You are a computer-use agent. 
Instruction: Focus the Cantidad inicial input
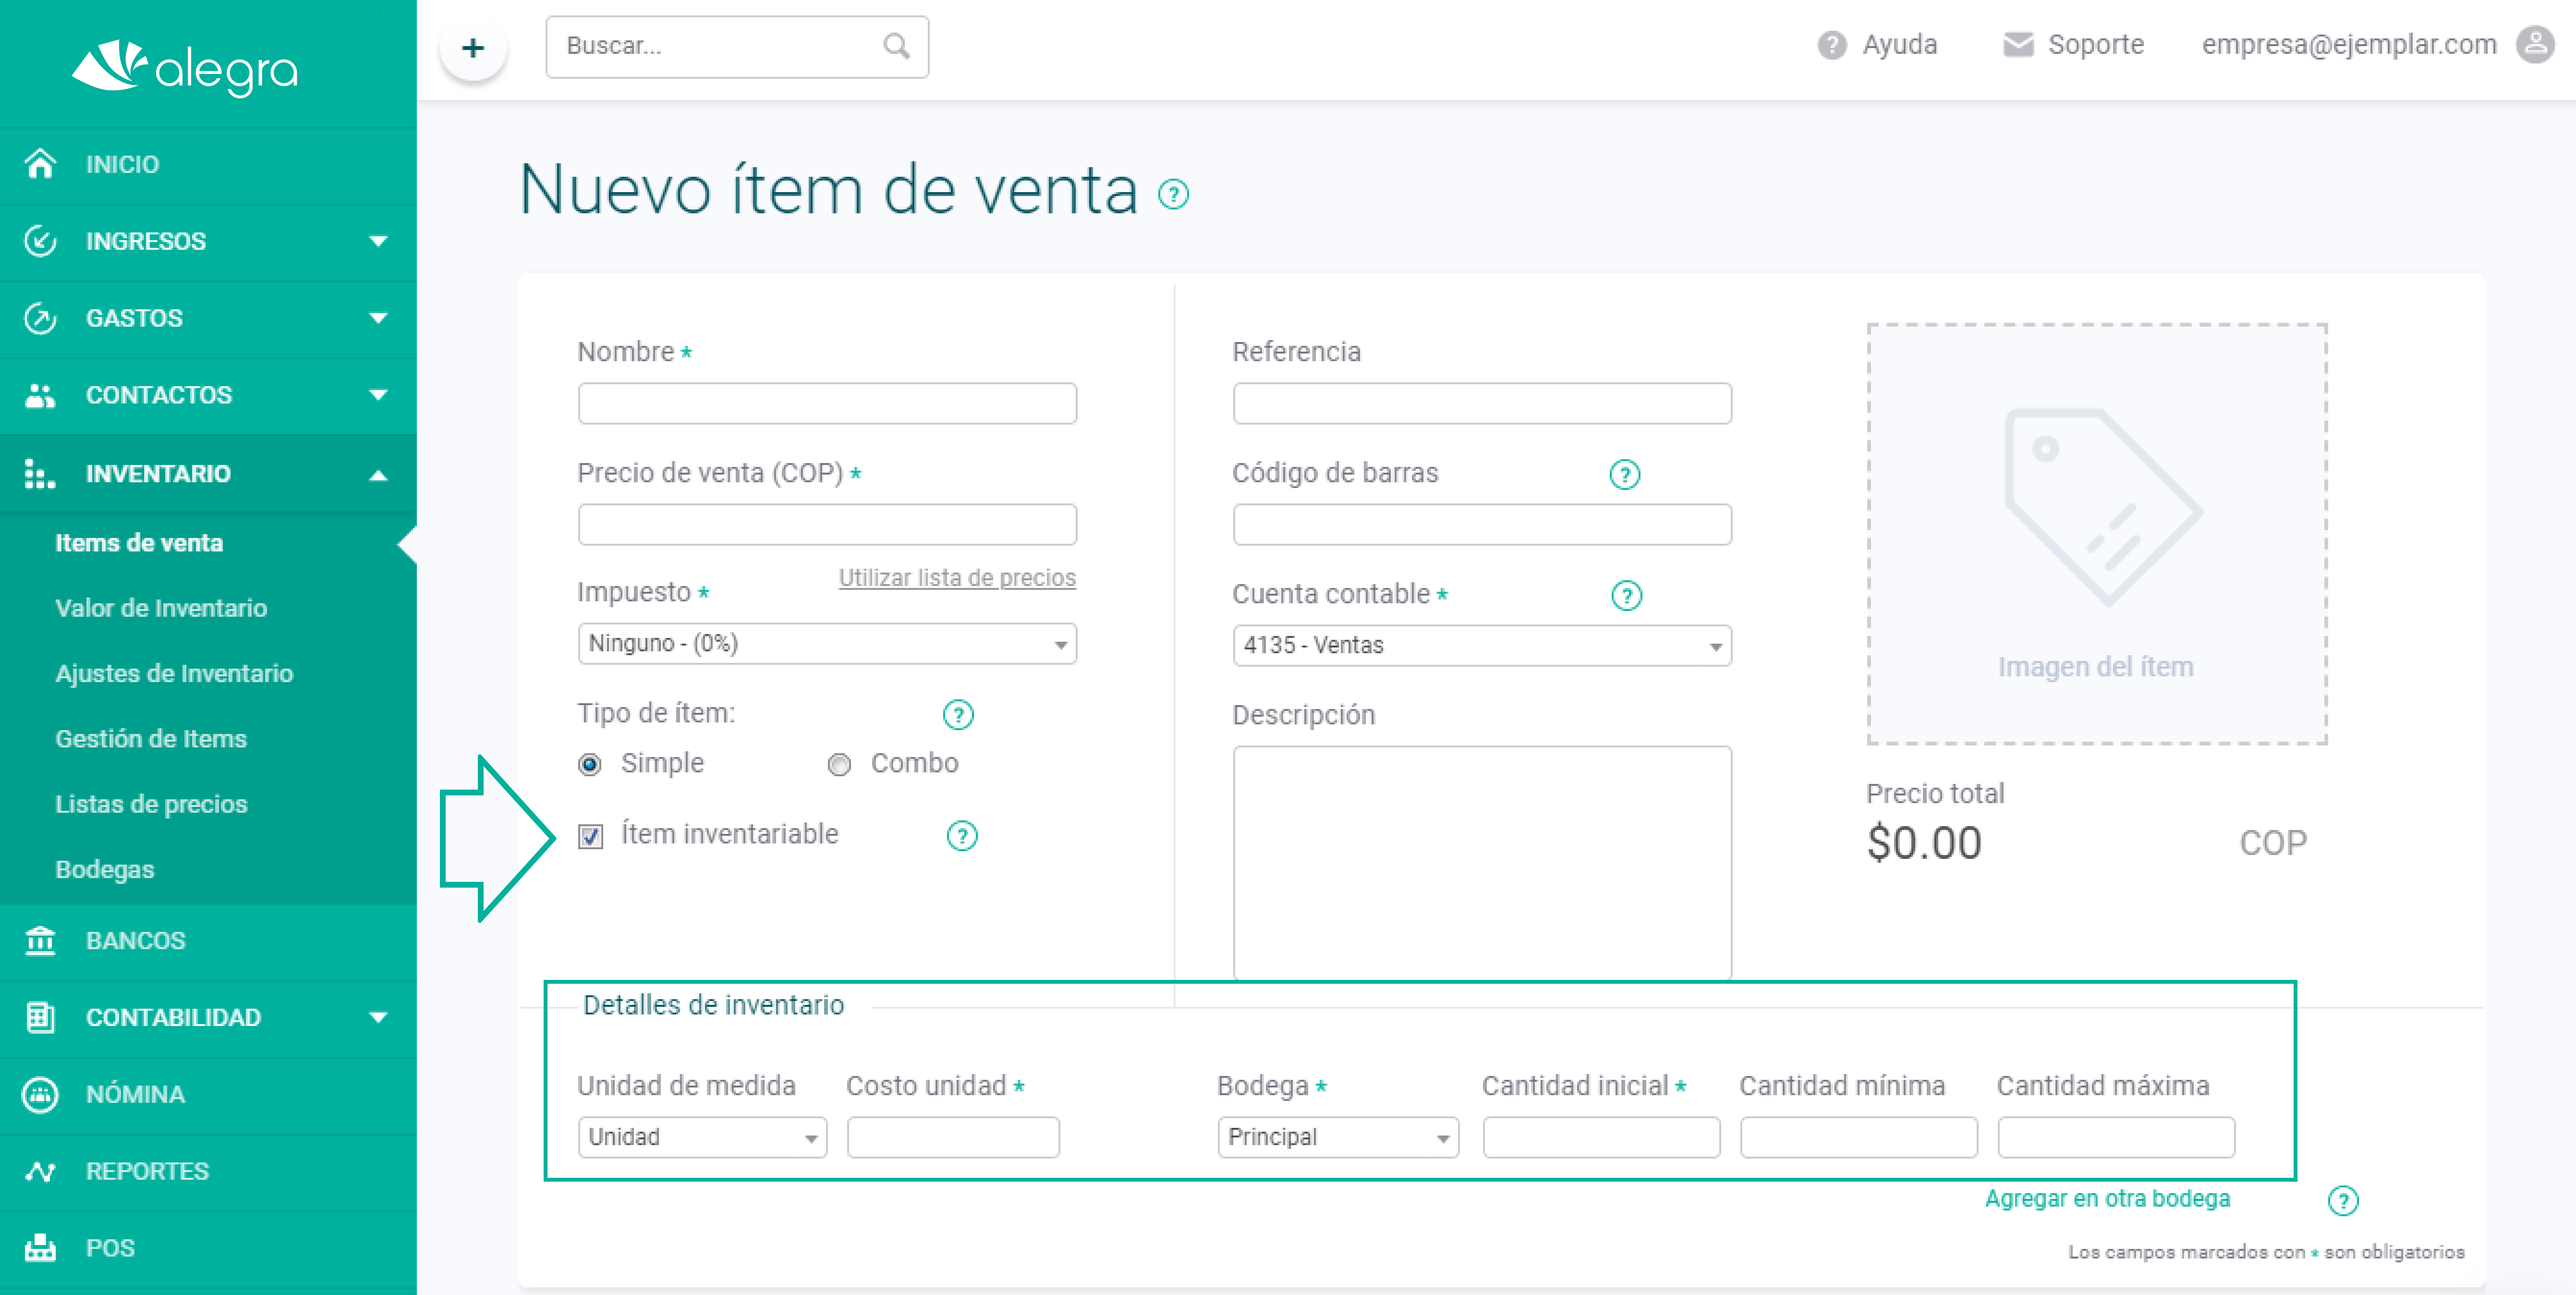(x=1601, y=1137)
